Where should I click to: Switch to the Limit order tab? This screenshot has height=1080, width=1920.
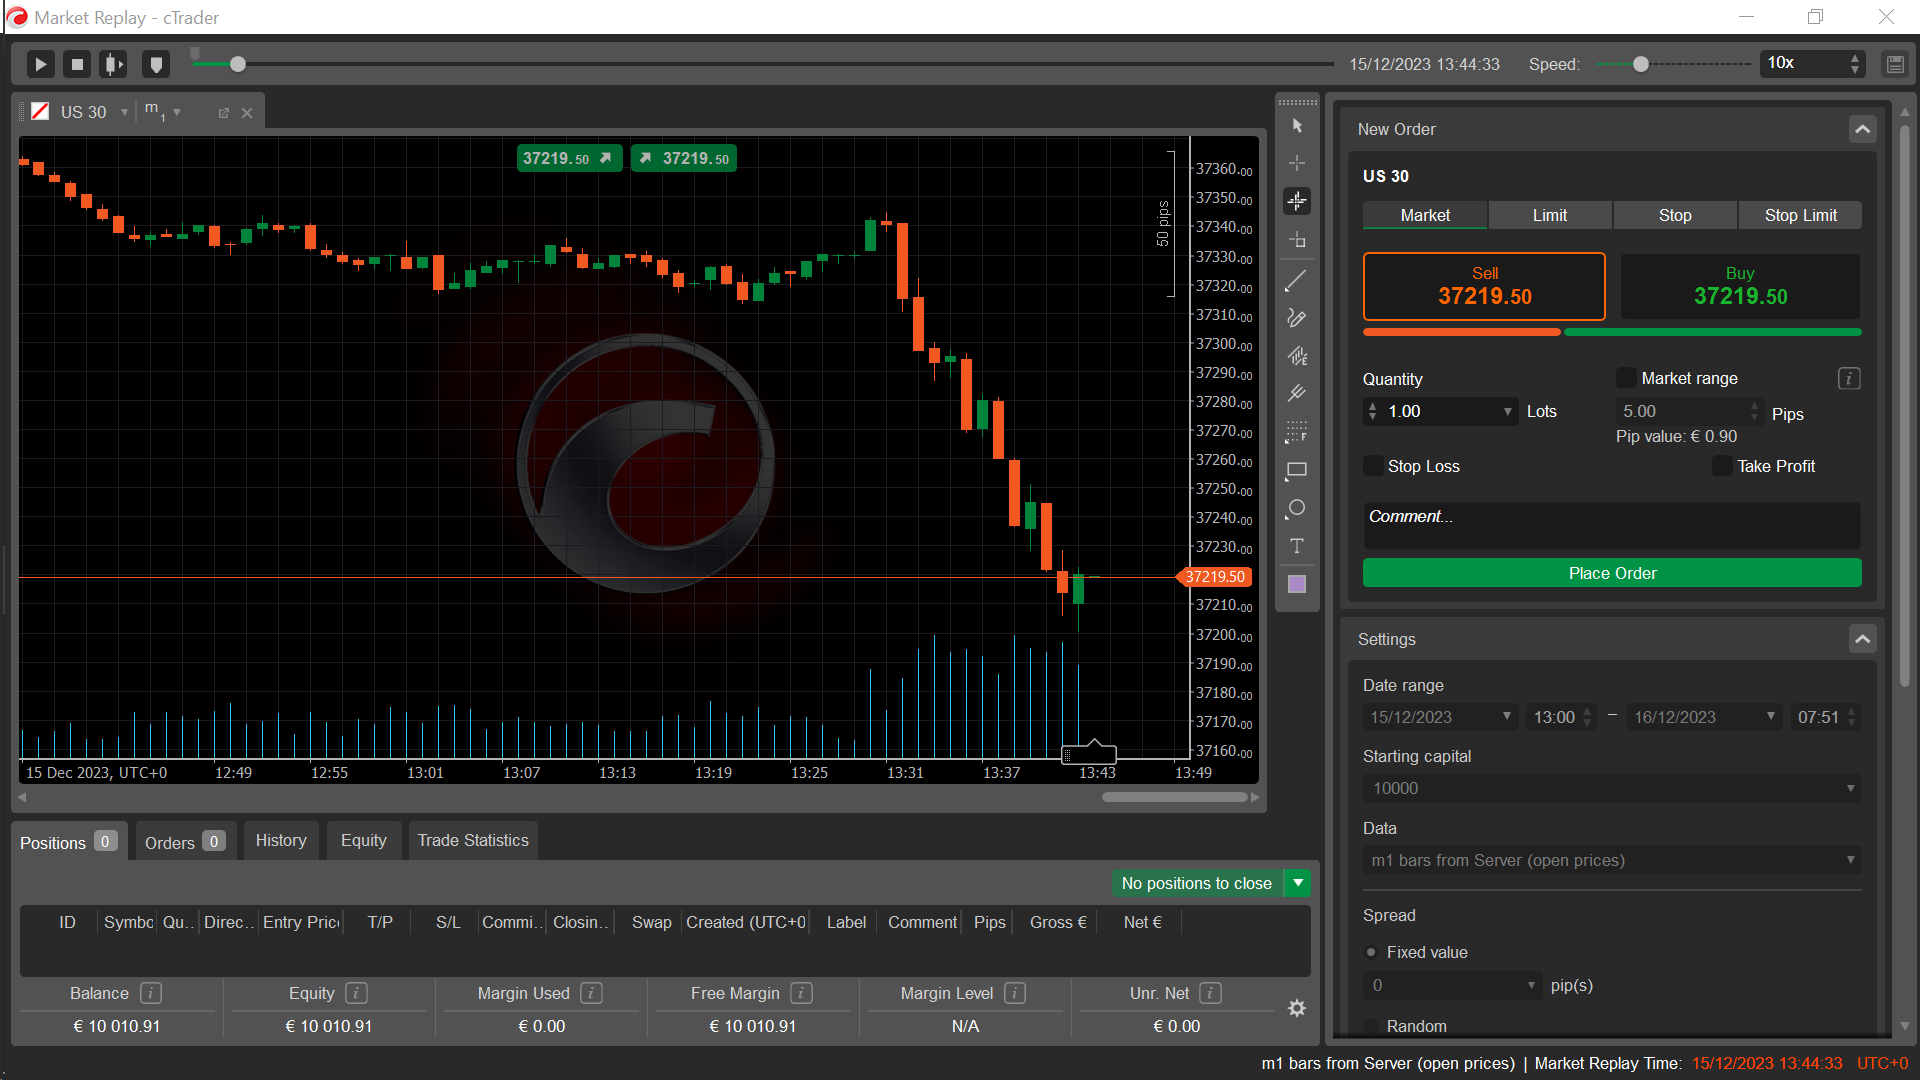pyautogui.click(x=1550, y=215)
